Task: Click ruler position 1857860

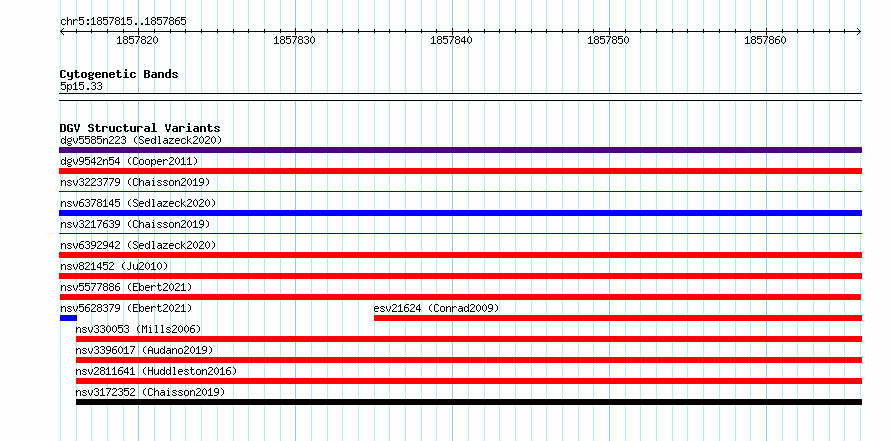Action: tap(765, 40)
